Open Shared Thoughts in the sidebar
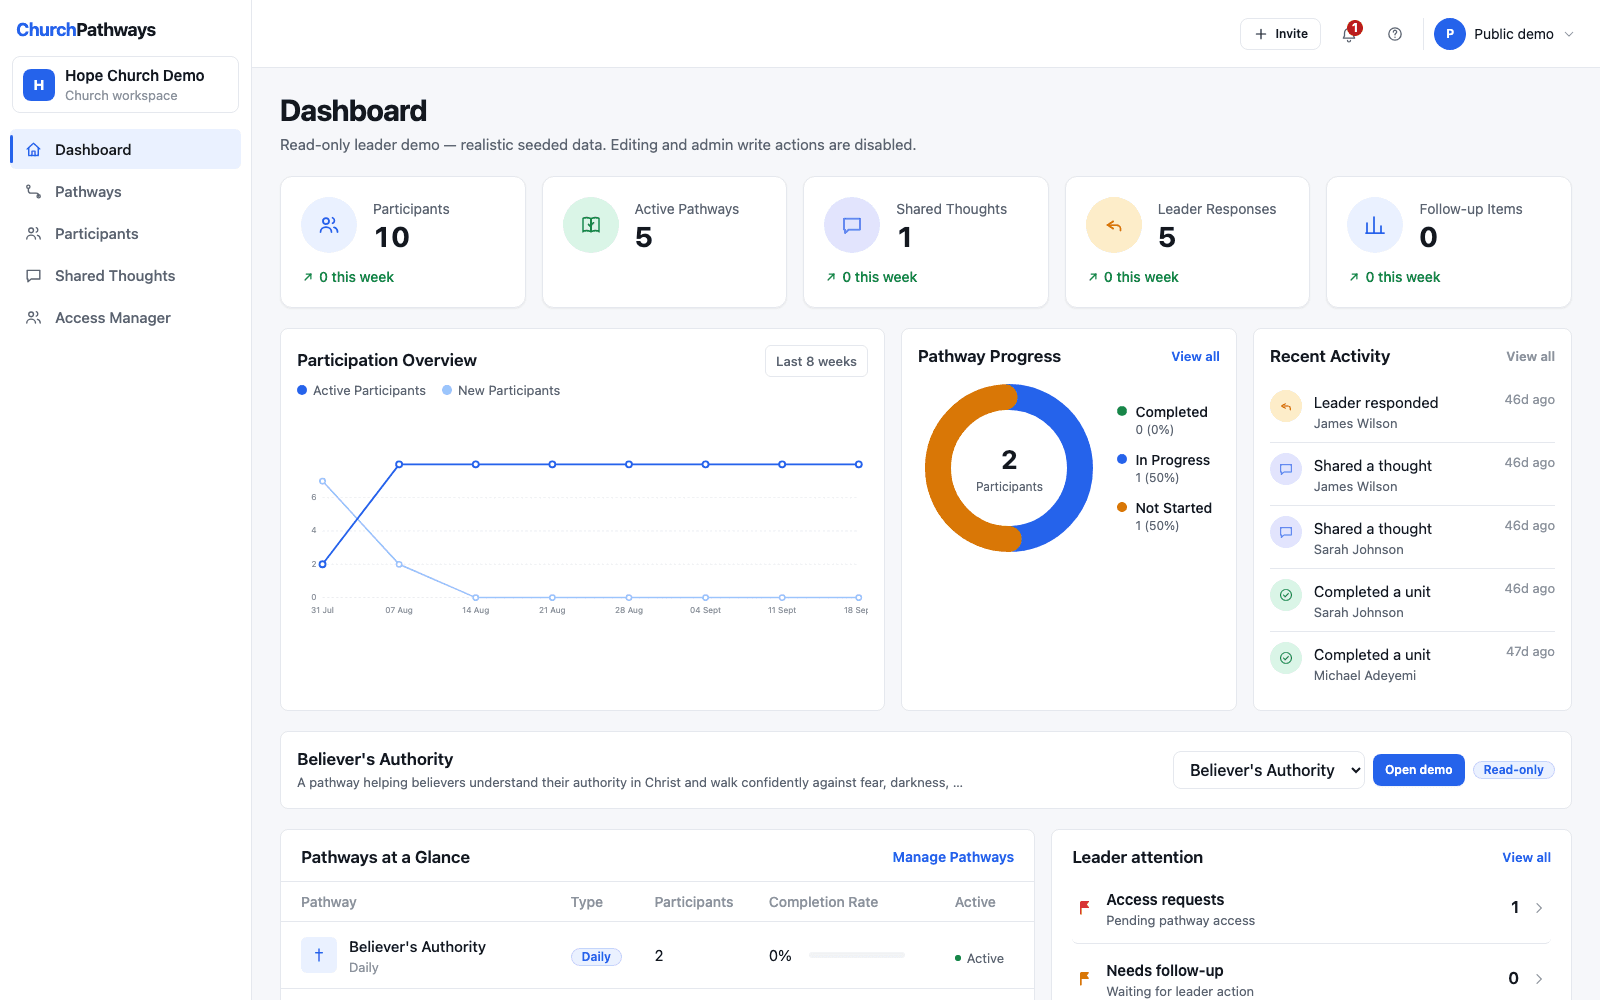Viewport: 1600px width, 1000px height. [125, 276]
